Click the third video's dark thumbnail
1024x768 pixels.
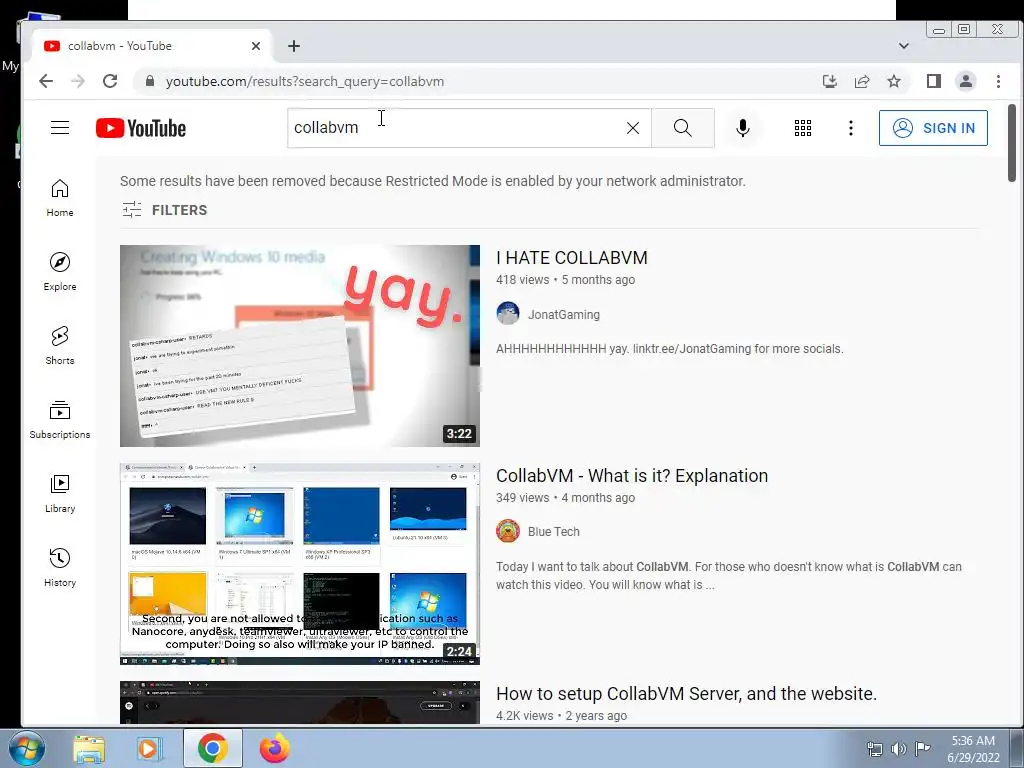pyautogui.click(x=300, y=703)
